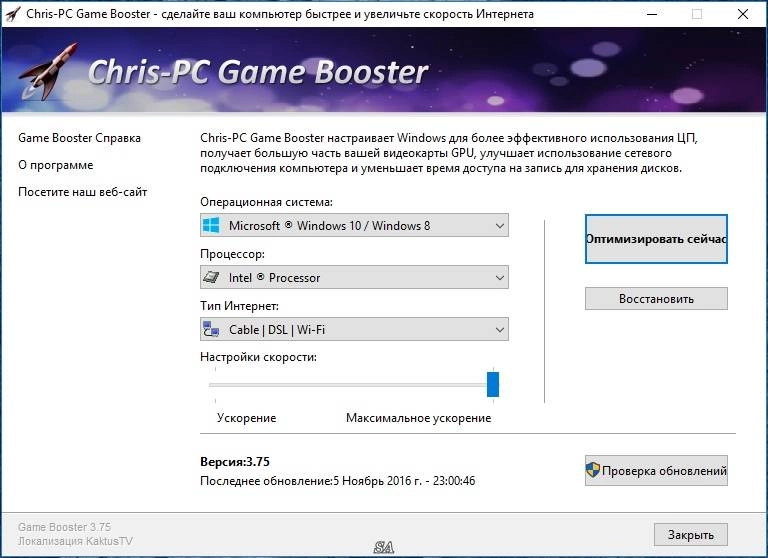Click the Версия:3.75 text
Screen dimensions: 768x558
pyautogui.click(x=235, y=461)
